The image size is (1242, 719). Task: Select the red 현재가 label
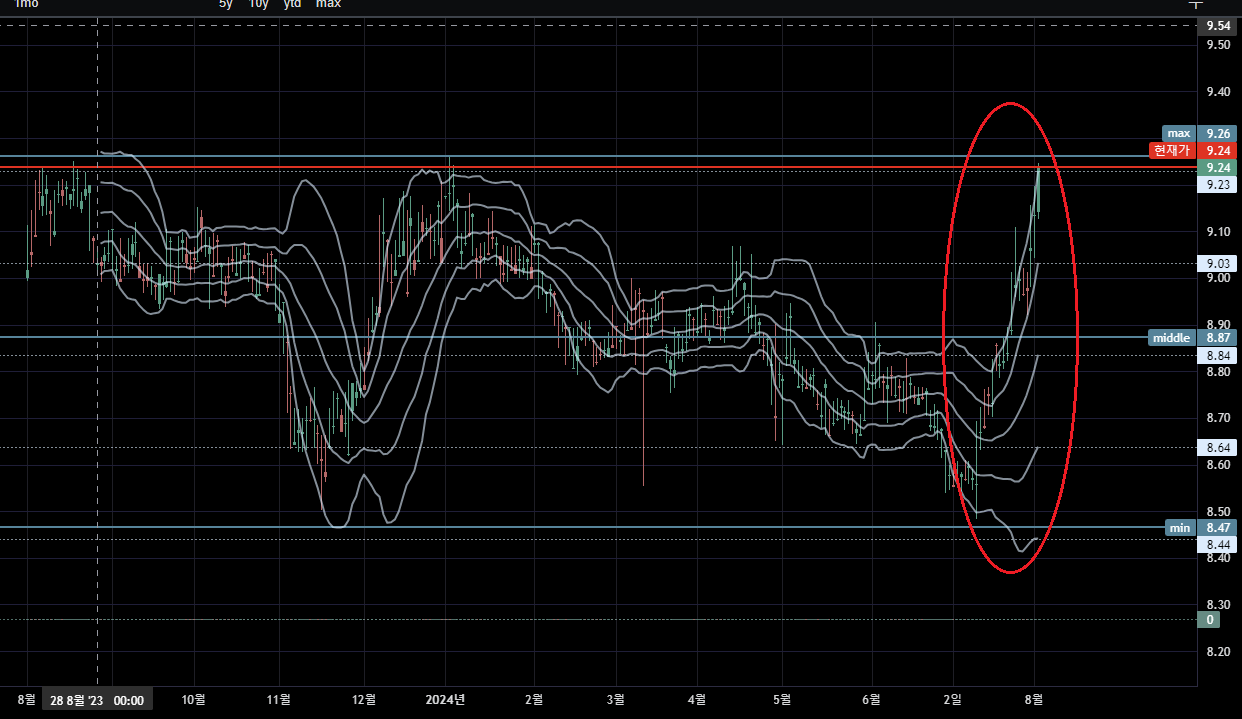(x=1171, y=150)
